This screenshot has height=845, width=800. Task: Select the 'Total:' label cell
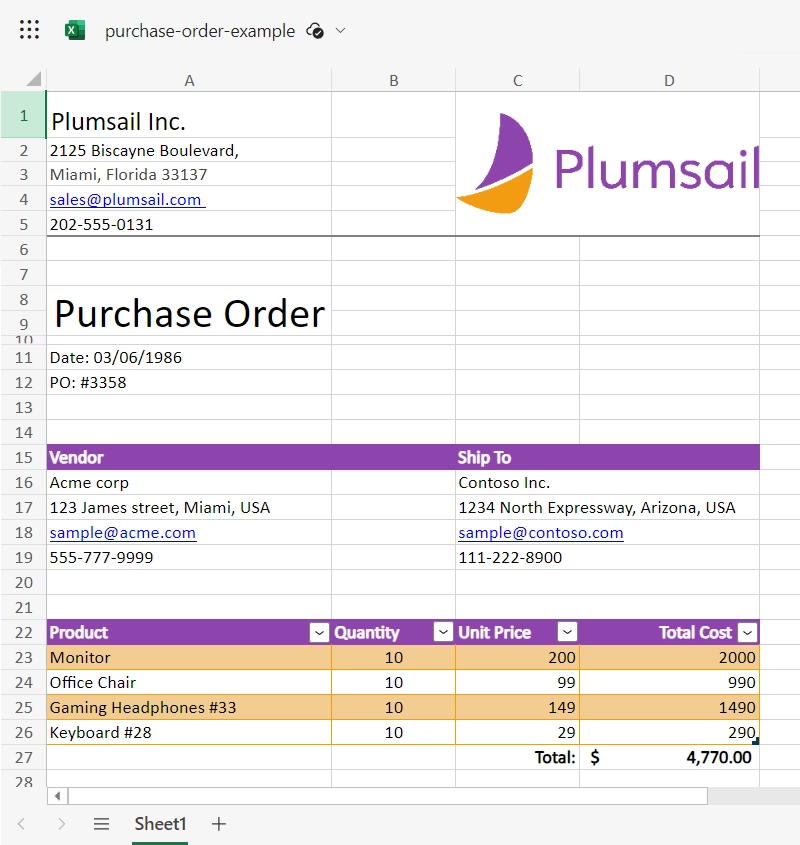(x=518, y=757)
